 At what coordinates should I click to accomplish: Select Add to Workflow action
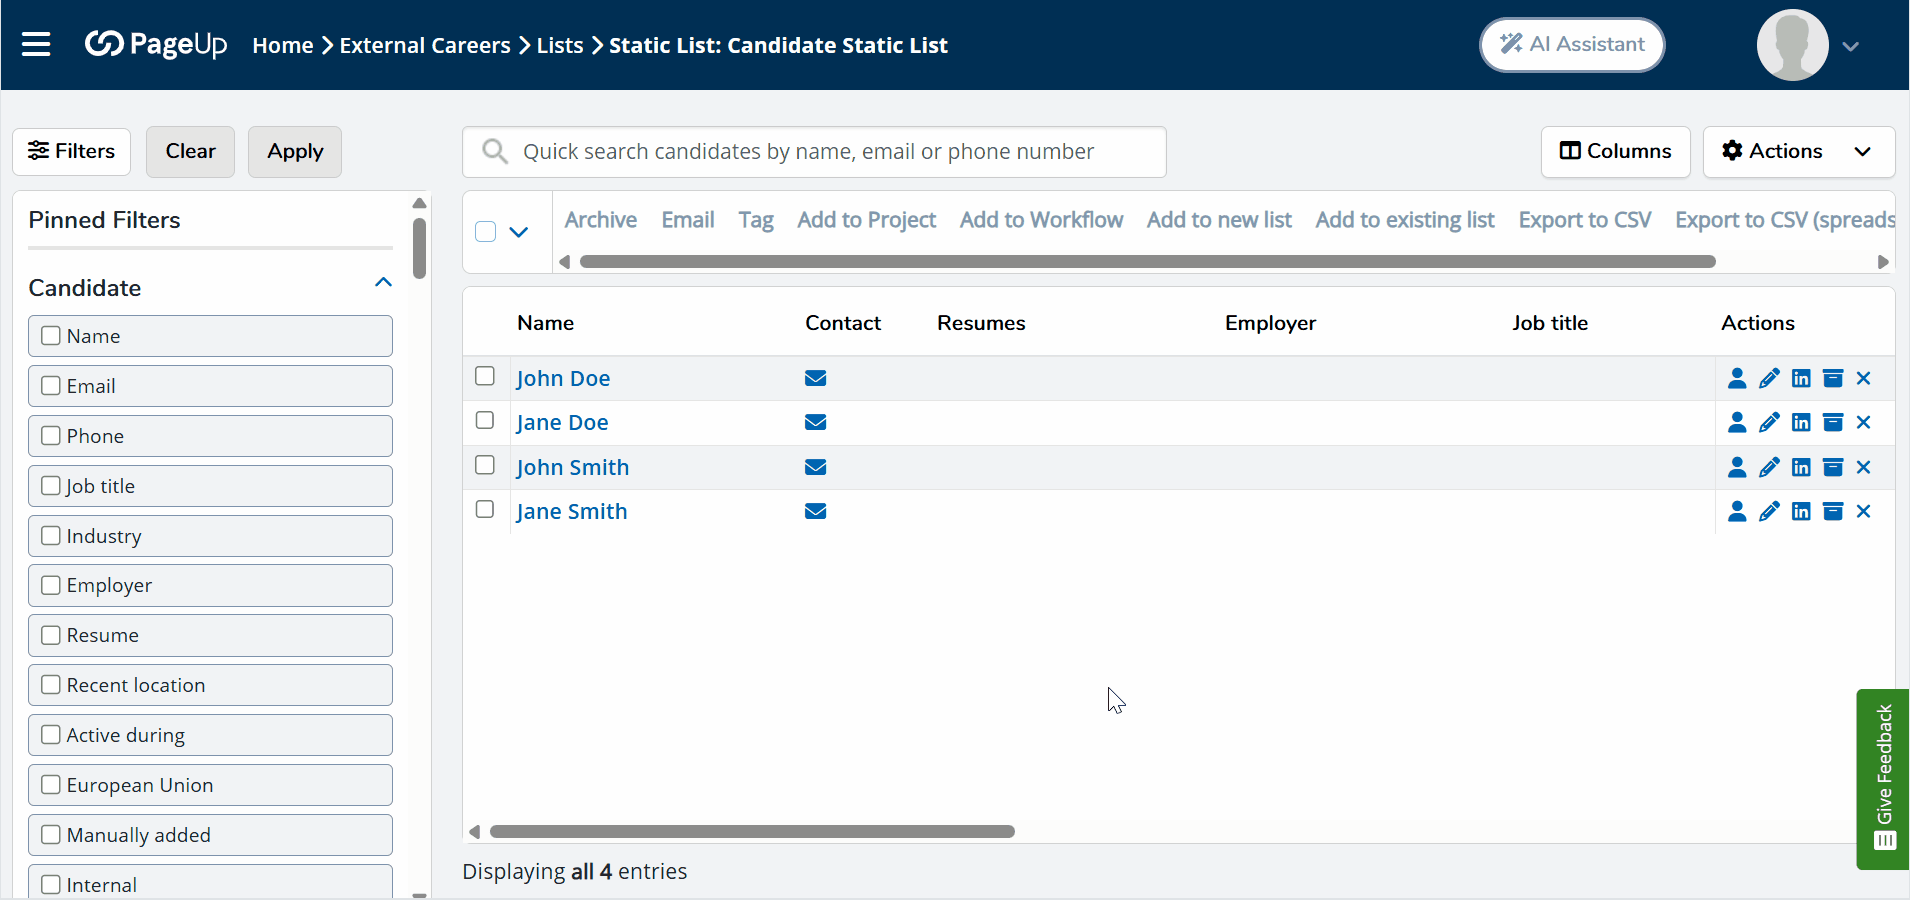tap(1040, 219)
